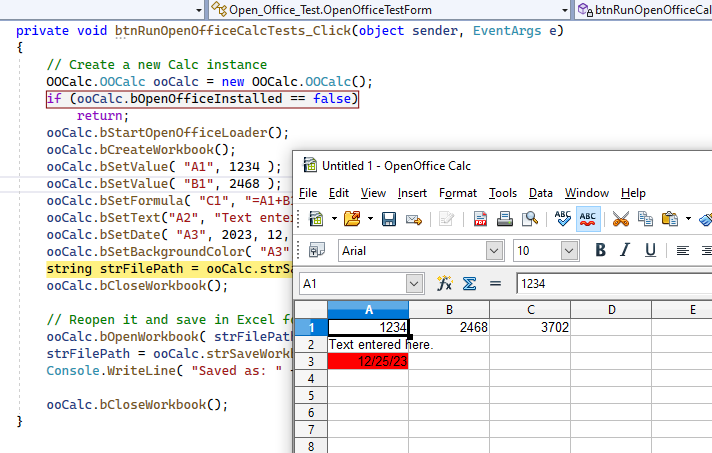
Task: Select column C header
Action: [530, 310]
